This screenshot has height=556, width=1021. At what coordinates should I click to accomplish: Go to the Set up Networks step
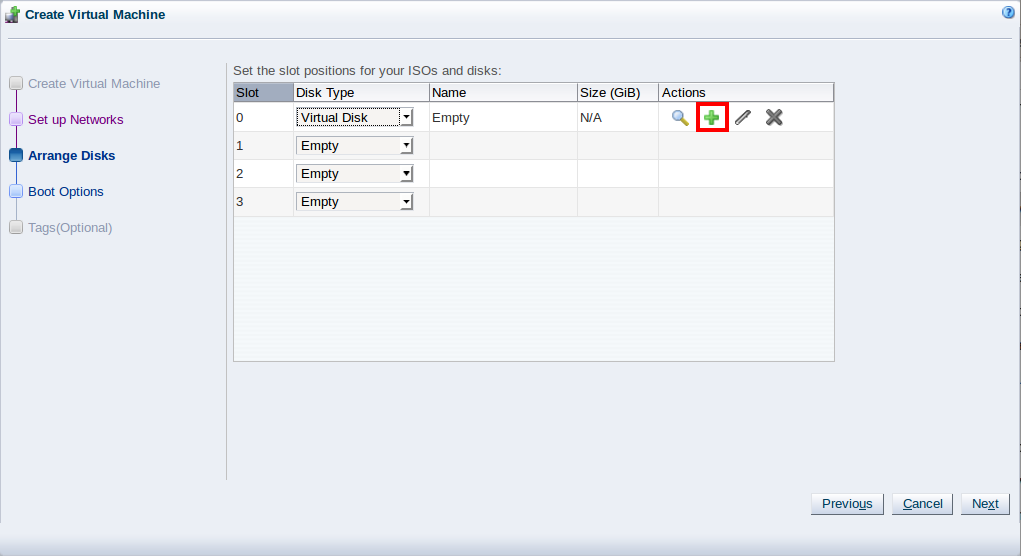pyautogui.click(x=76, y=120)
